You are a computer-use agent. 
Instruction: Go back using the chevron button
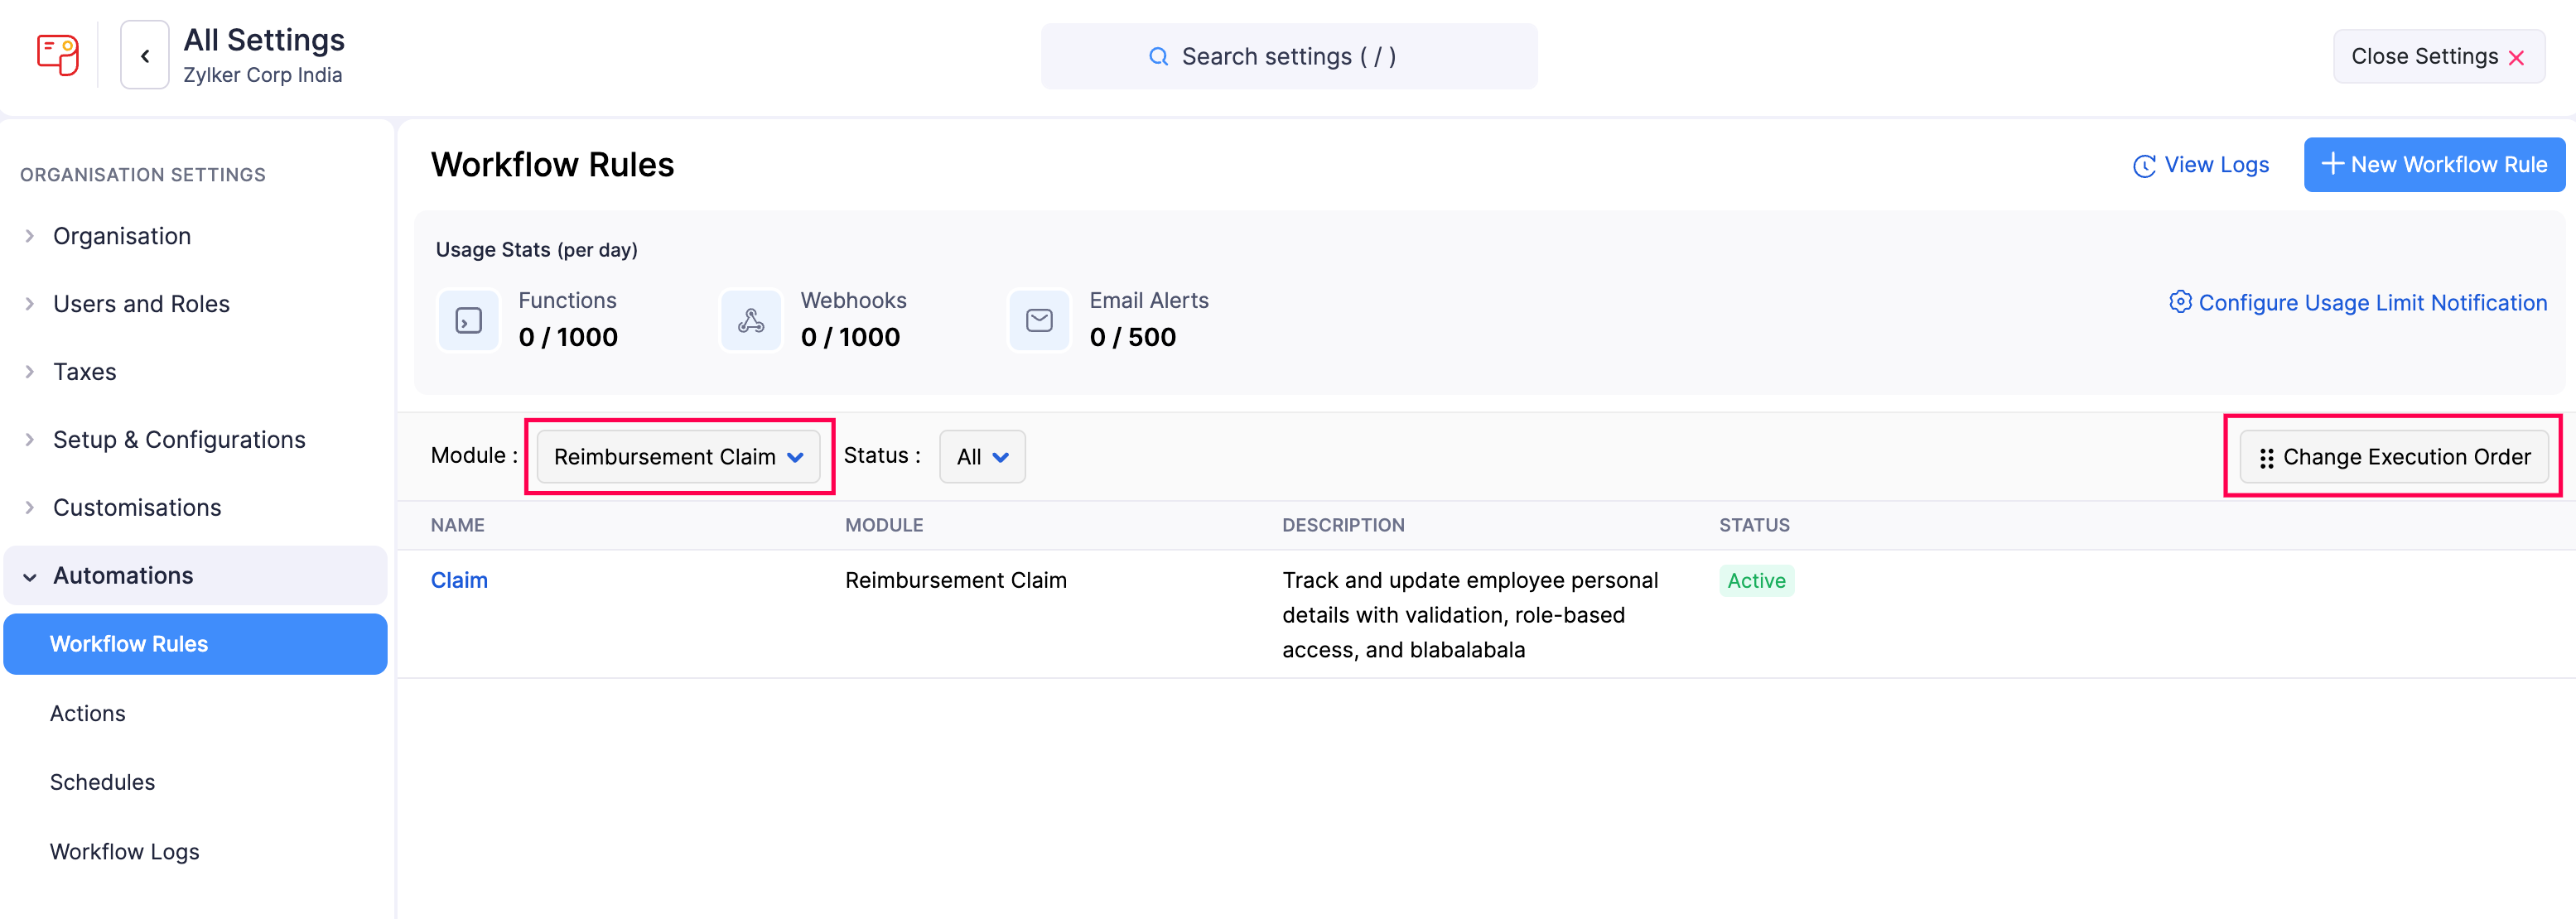click(x=145, y=56)
